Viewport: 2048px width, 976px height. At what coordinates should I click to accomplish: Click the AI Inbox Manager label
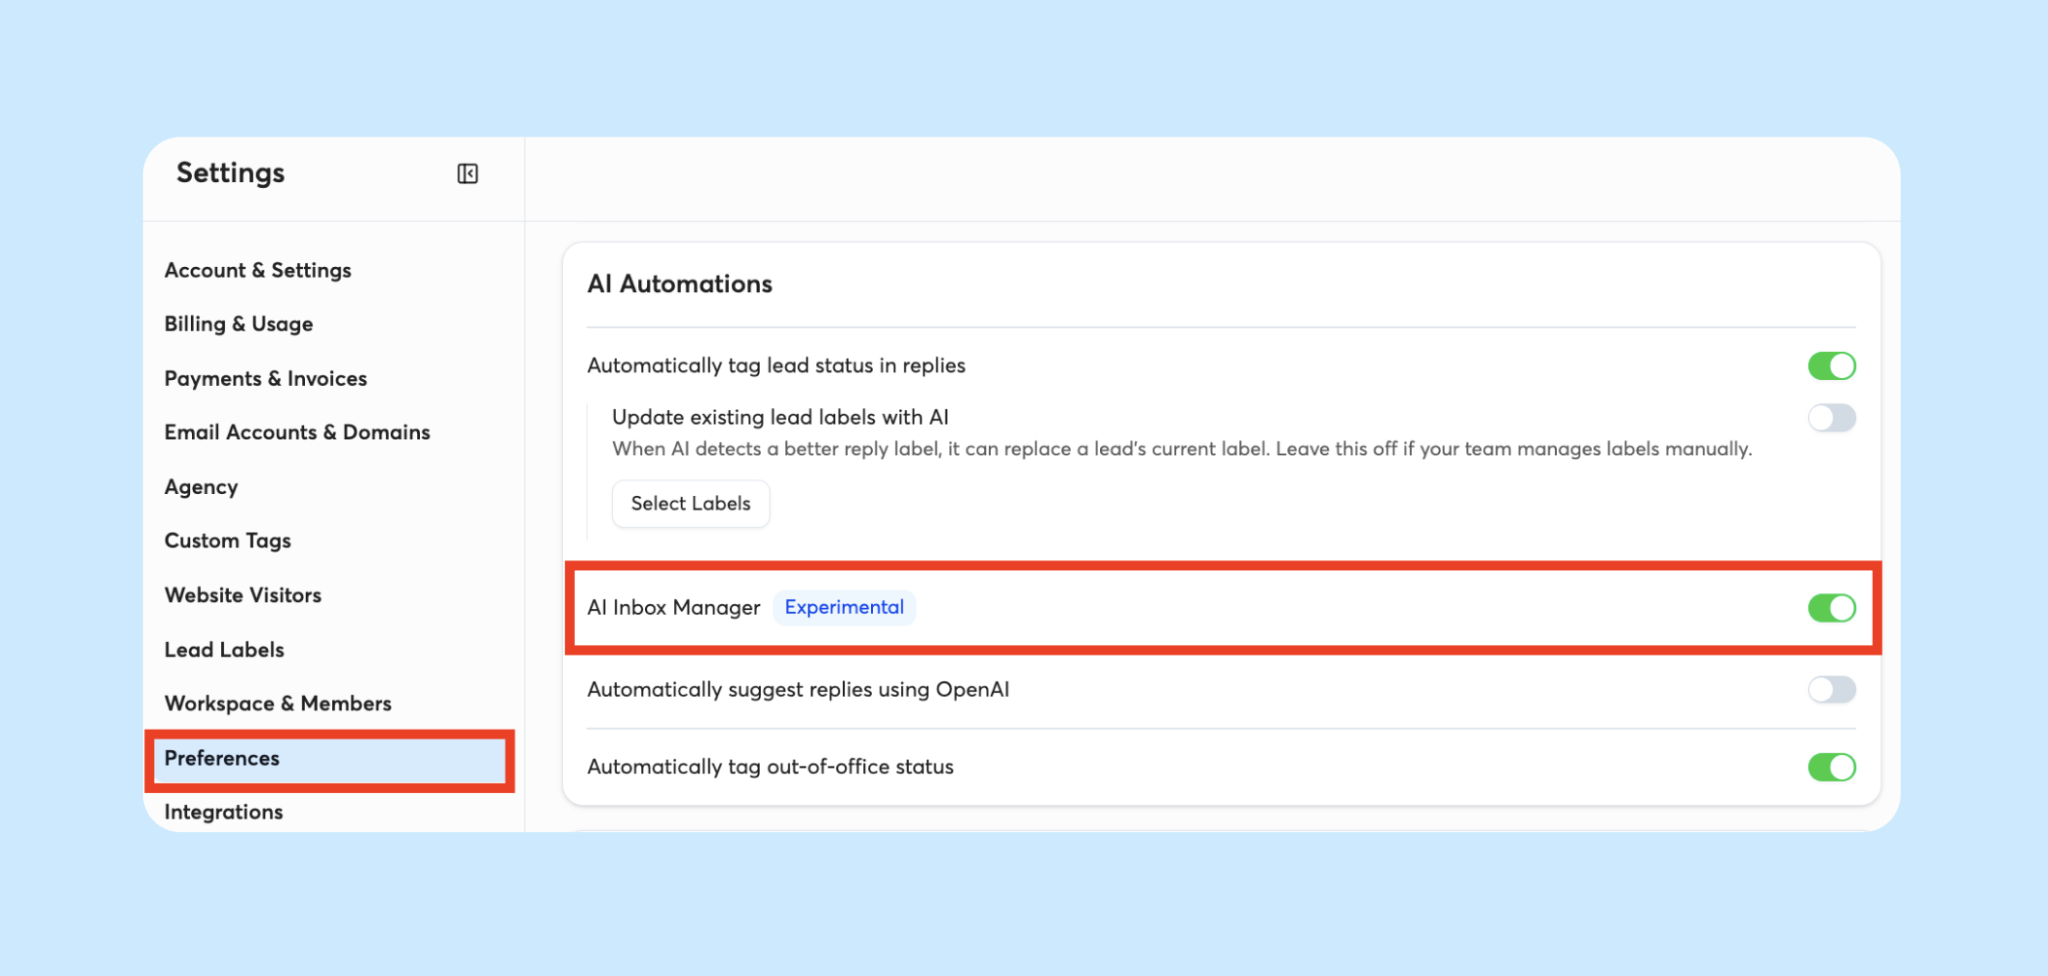pyautogui.click(x=674, y=608)
